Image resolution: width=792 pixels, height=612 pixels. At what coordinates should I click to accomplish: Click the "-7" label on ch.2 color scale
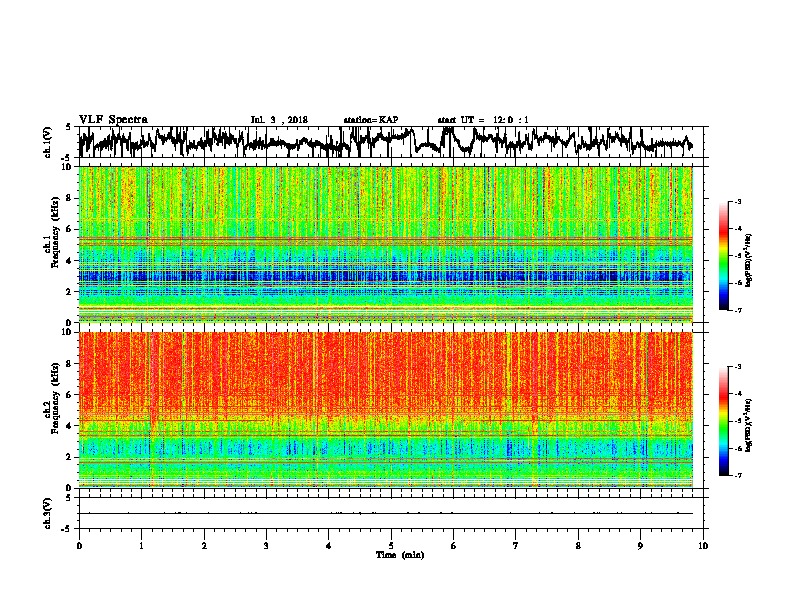pyautogui.click(x=737, y=475)
